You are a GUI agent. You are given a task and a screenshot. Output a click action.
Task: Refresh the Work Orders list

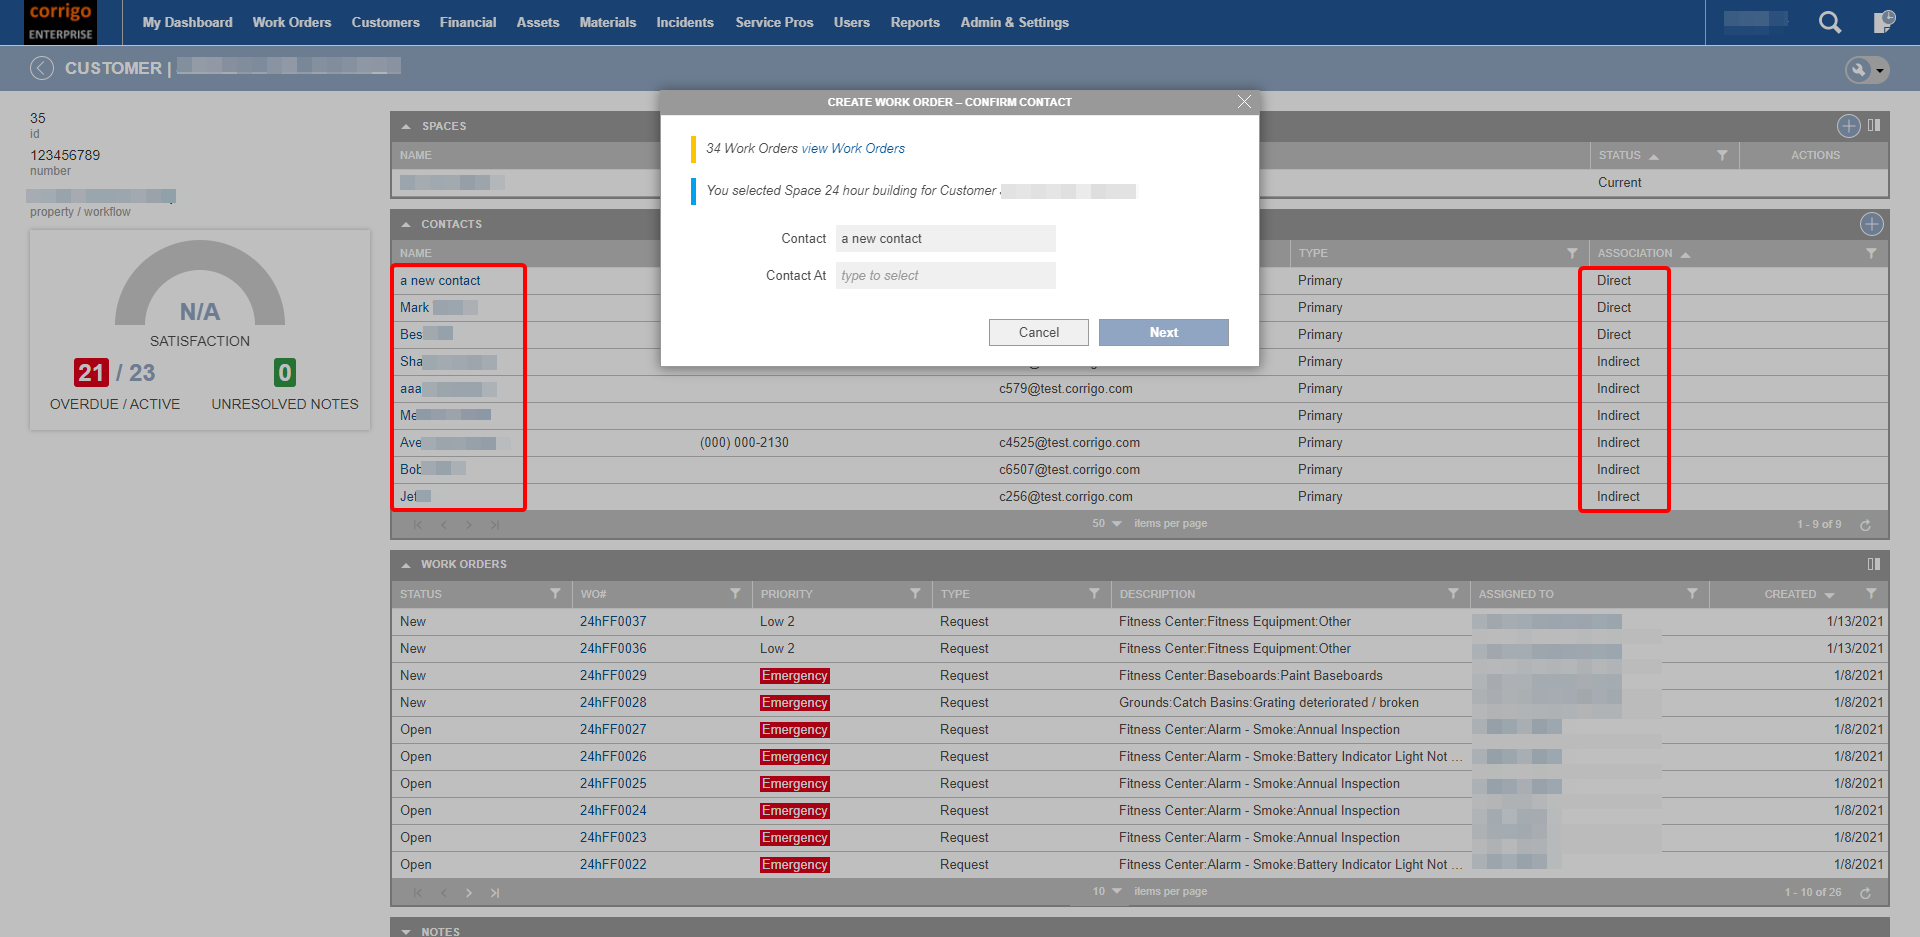click(x=1866, y=891)
